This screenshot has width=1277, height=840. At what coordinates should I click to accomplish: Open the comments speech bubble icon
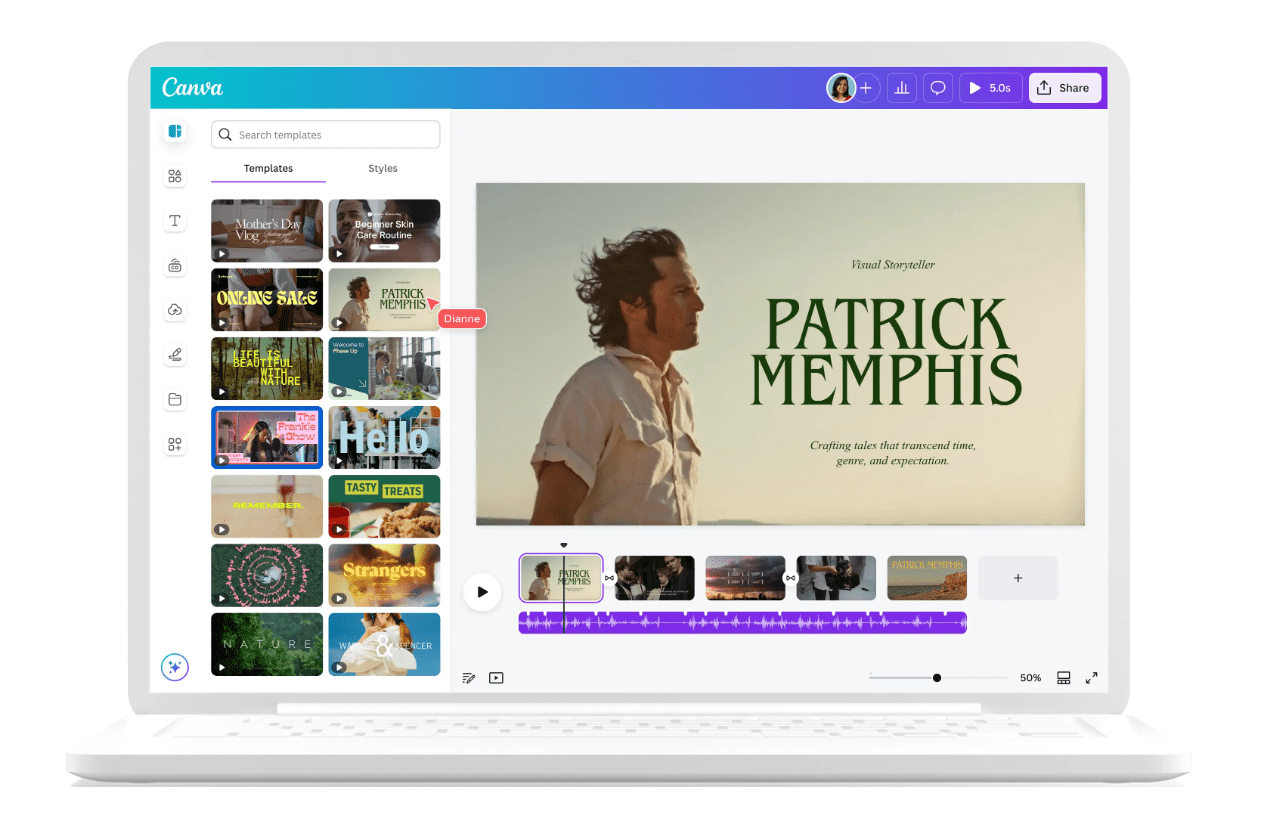tap(938, 88)
